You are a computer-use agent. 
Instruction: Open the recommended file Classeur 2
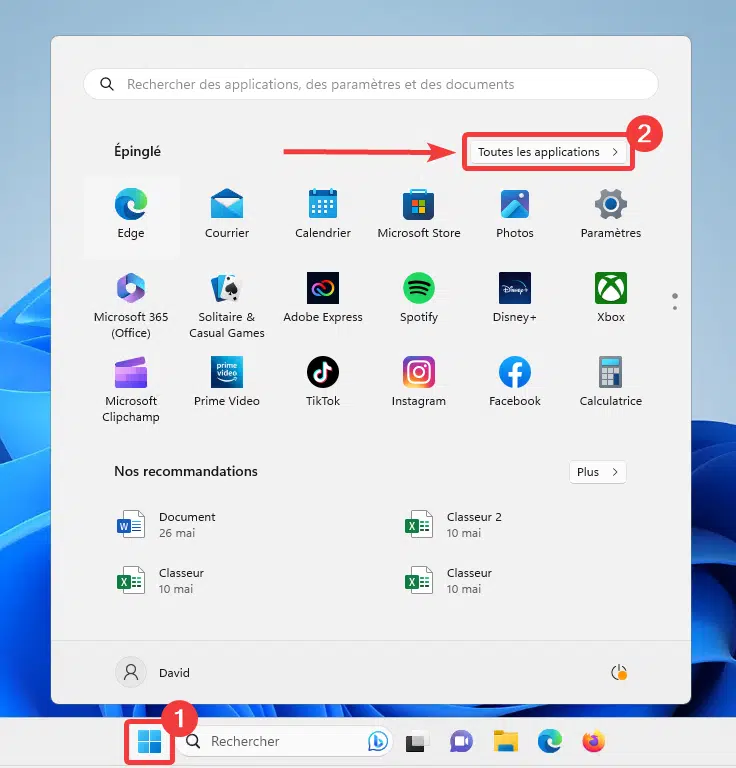point(454,525)
